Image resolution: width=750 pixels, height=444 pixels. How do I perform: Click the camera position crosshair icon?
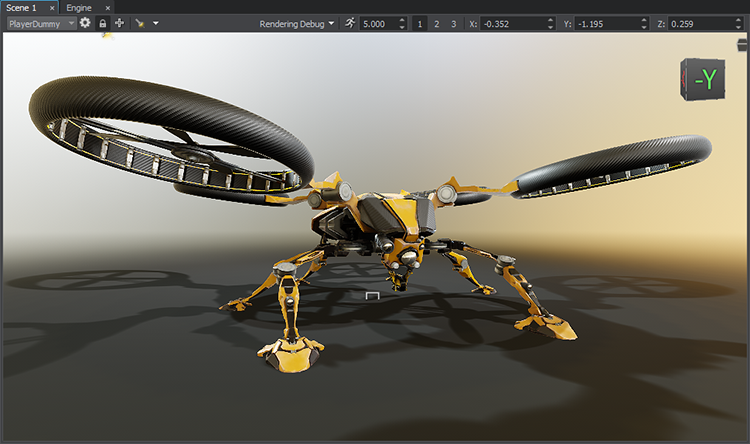[x=119, y=23]
